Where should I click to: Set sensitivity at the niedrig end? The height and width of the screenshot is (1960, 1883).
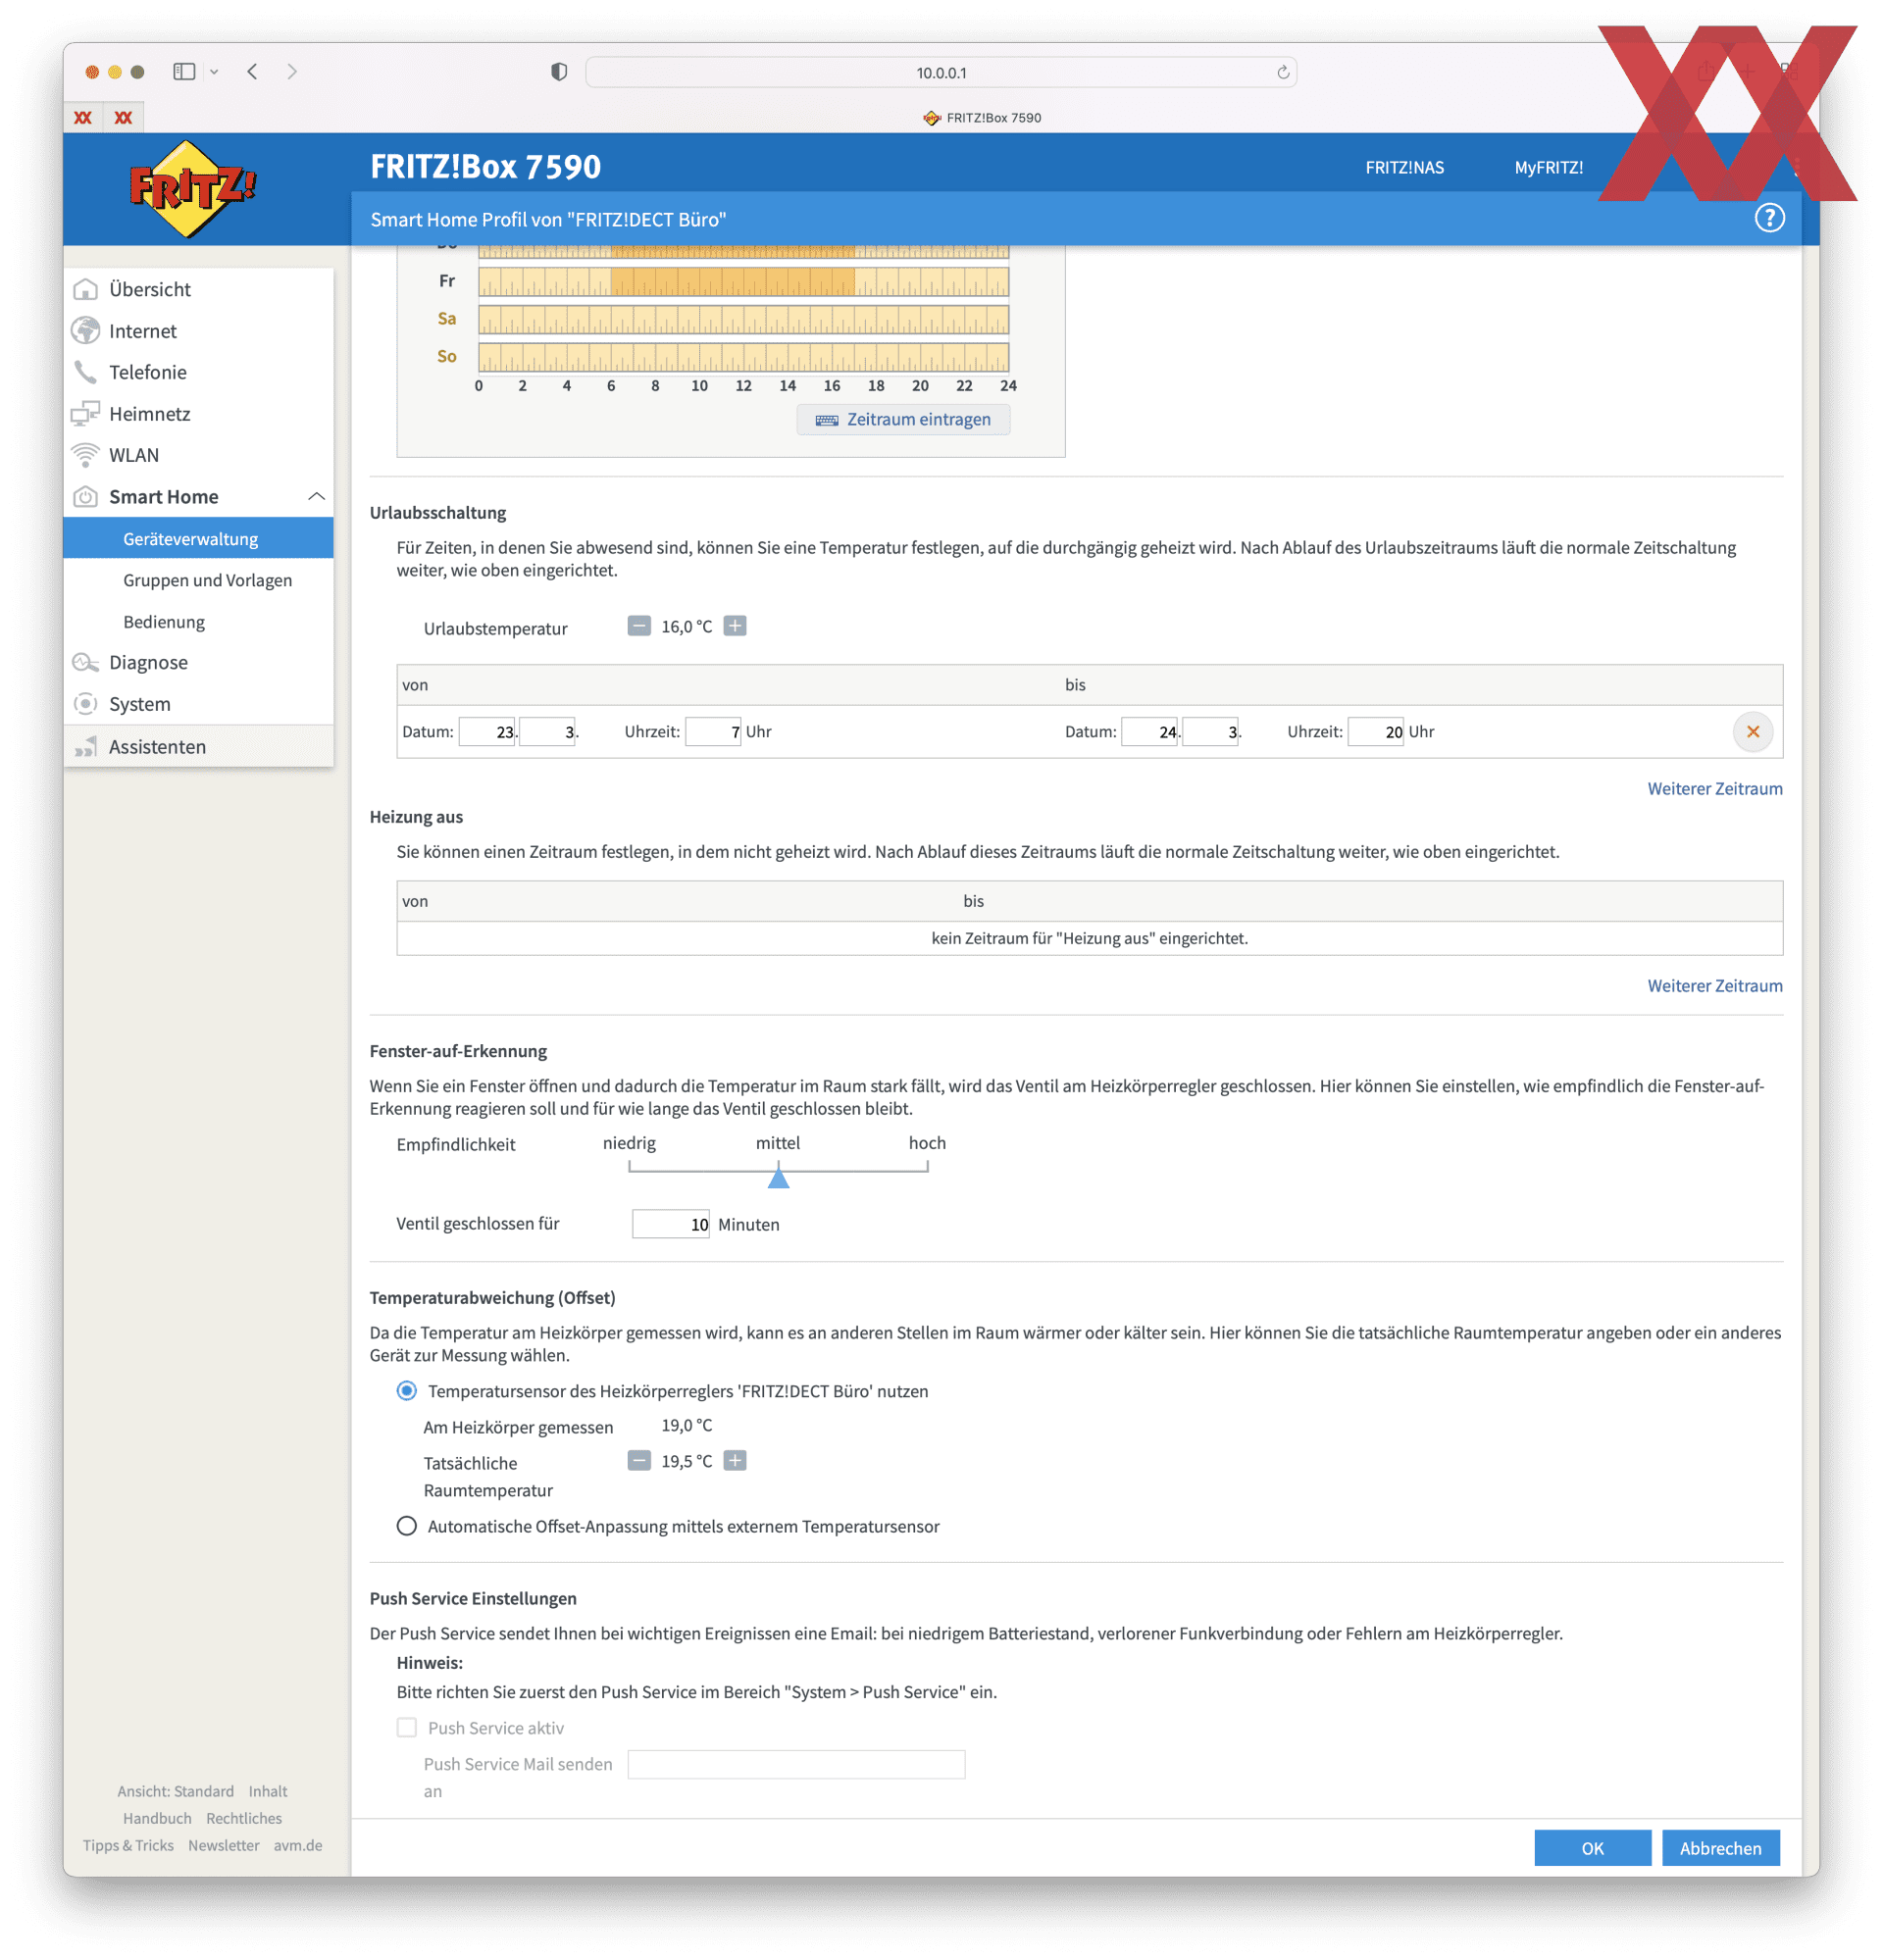pyautogui.click(x=629, y=1166)
